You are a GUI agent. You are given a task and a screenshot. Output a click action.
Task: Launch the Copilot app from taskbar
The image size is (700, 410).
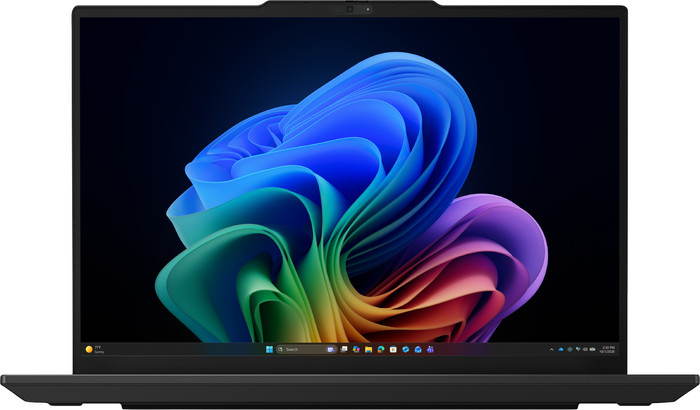click(x=356, y=349)
